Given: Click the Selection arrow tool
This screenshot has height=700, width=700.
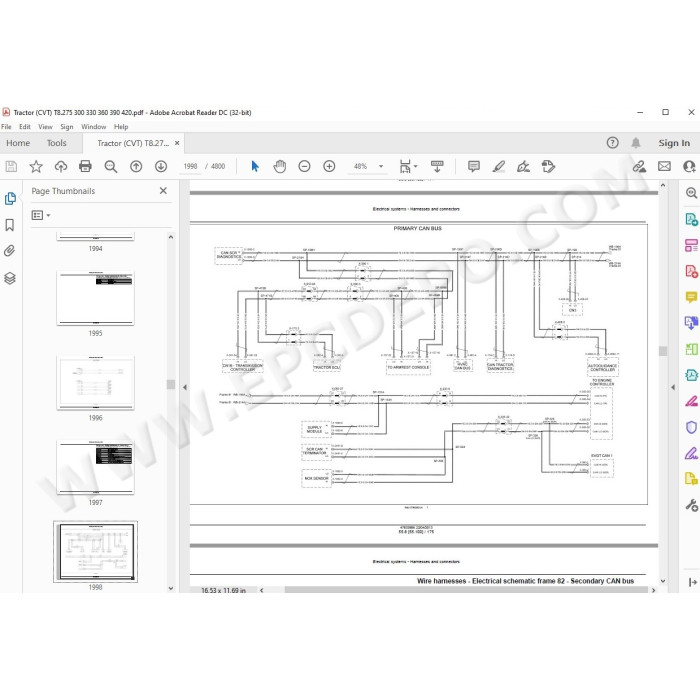Looking at the screenshot, I should pos(254,167).
